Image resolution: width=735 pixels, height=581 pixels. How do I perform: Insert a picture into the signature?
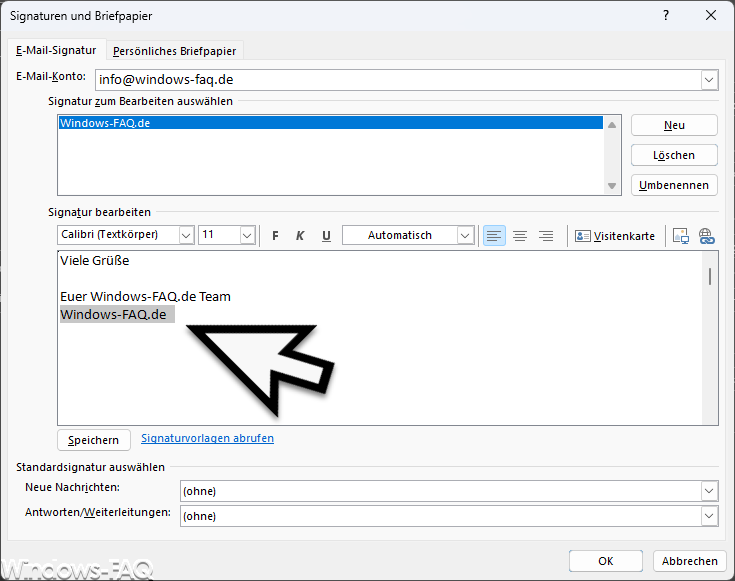click(681, 235)
